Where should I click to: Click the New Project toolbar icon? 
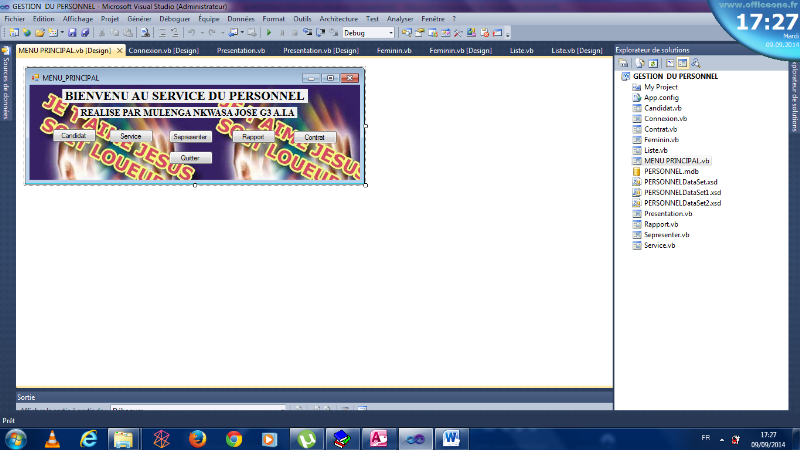[14, 33]
